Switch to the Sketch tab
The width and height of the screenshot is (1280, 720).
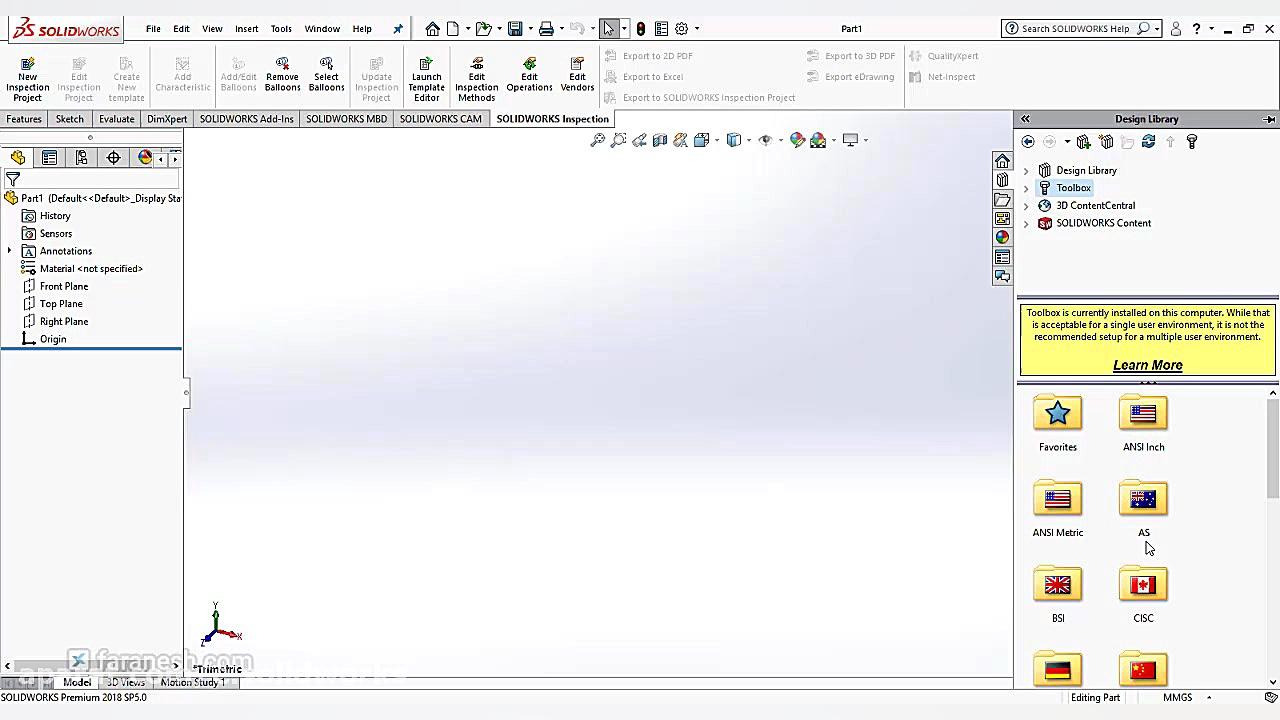point(70,119)
